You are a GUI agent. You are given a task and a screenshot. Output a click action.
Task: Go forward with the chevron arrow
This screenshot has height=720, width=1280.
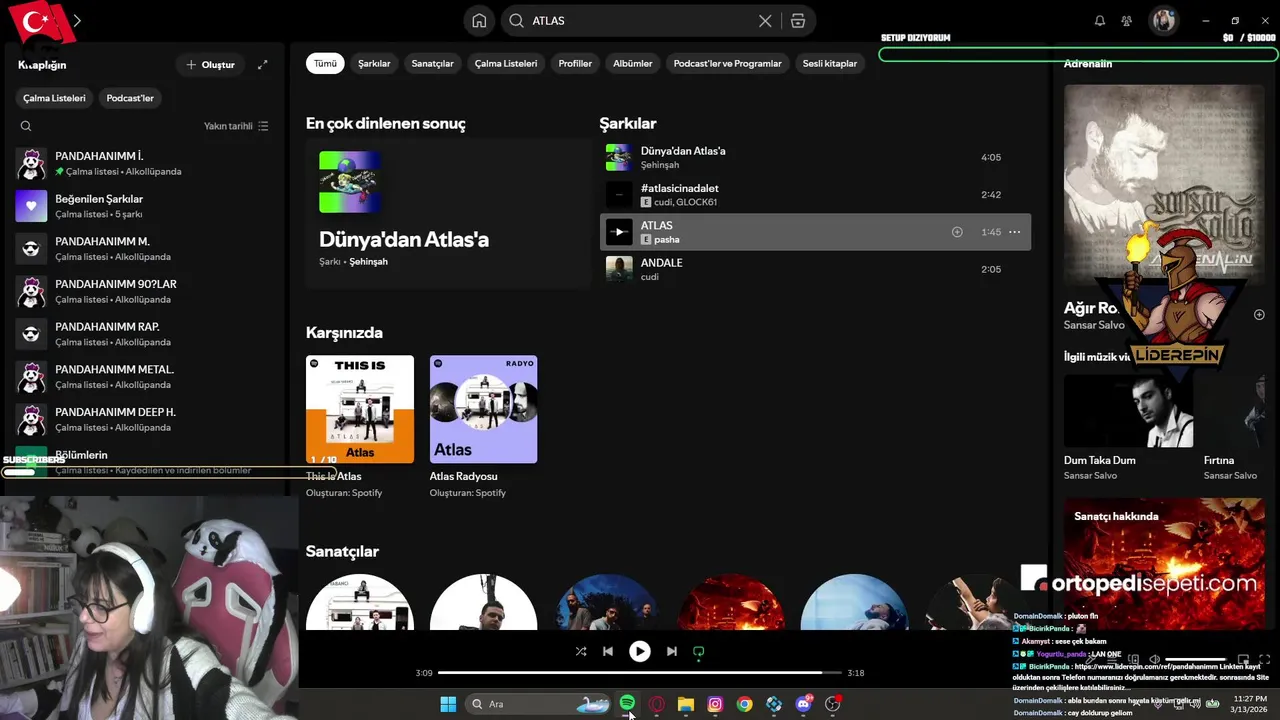(x=77, y=21)
